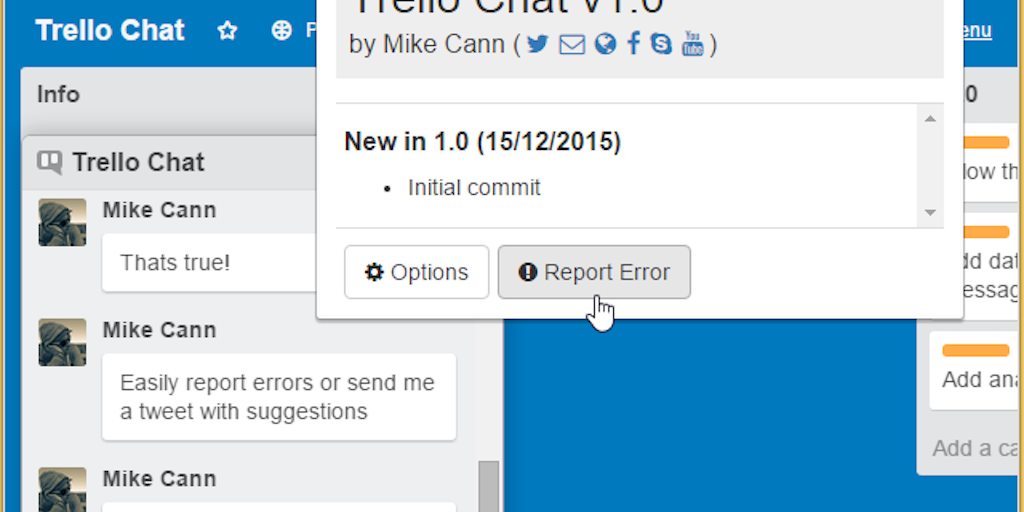Click the Info list header
Viewport: 1024px width, 512px height.
point(58,95)
